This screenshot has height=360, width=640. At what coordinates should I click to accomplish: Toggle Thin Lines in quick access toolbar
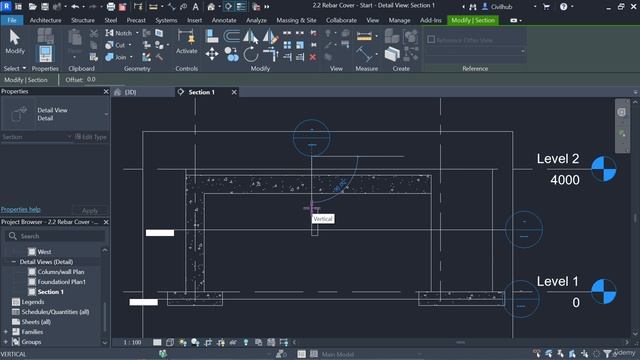pos(241,7)
